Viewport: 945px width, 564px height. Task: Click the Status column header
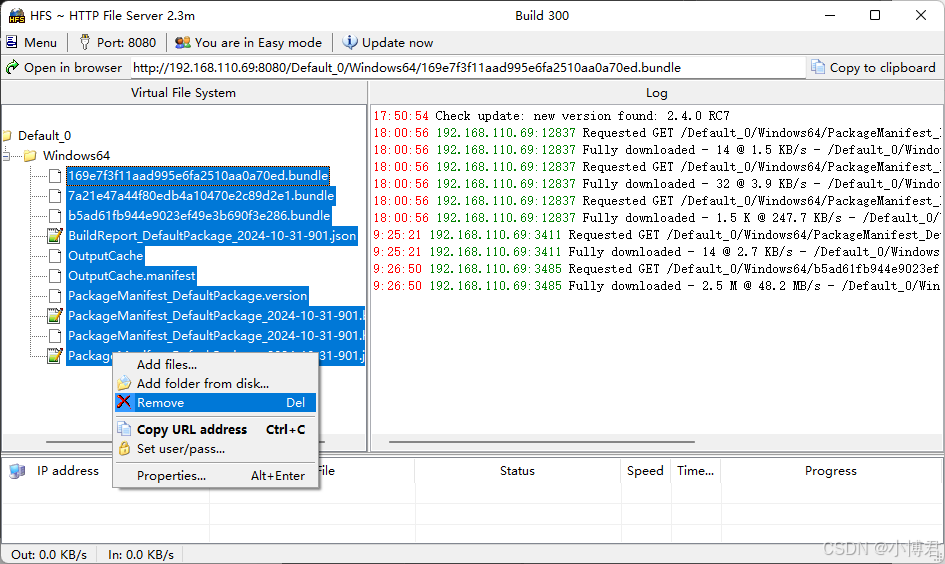tap(517, 471)
